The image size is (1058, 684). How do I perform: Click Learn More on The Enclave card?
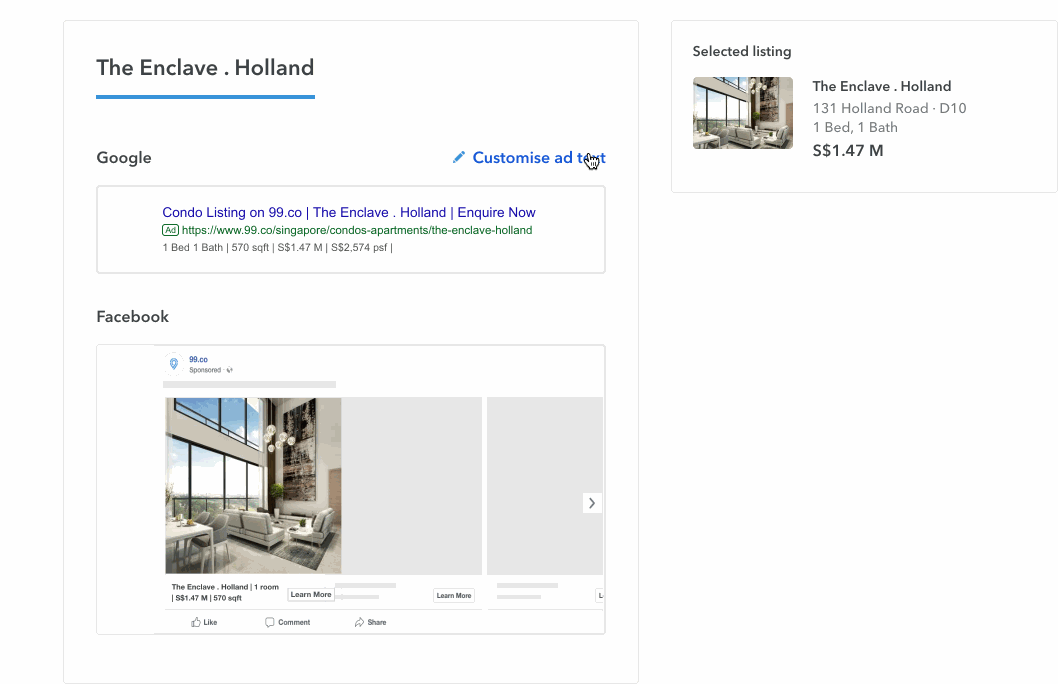coord(310,594)
